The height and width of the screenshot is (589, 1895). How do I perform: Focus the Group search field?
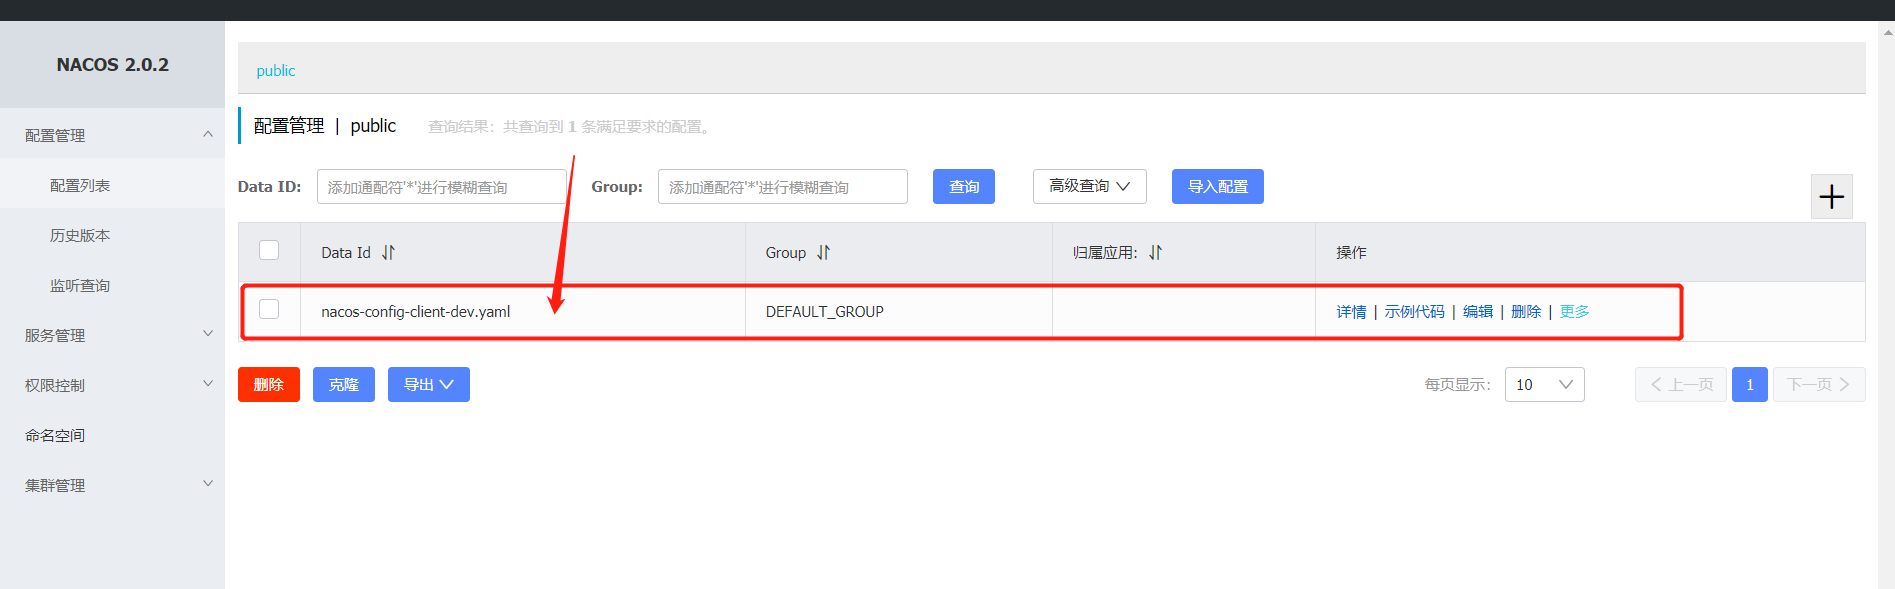tap(783, 186)
